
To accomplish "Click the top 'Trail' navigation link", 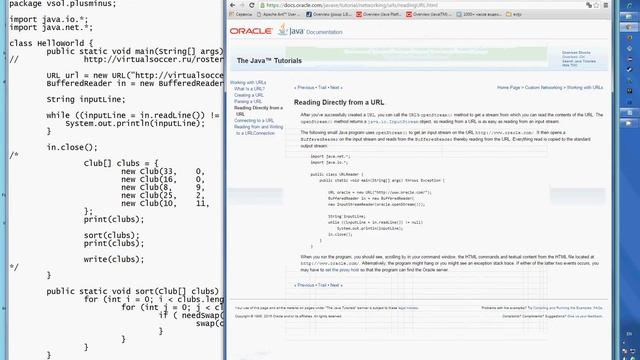I will coord(322,88).
